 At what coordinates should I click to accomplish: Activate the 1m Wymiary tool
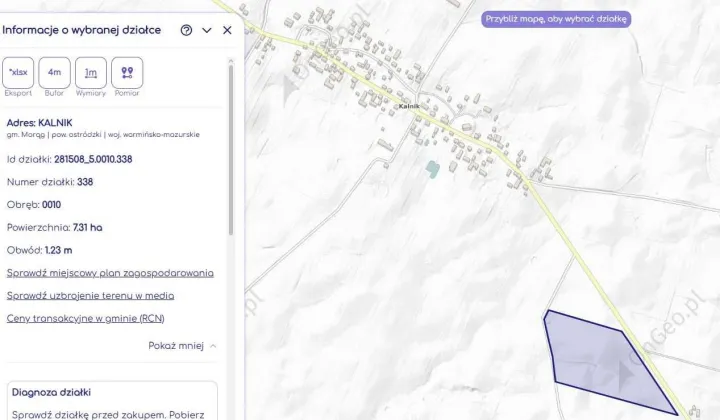pyautogui.click(x=91, y=73)
